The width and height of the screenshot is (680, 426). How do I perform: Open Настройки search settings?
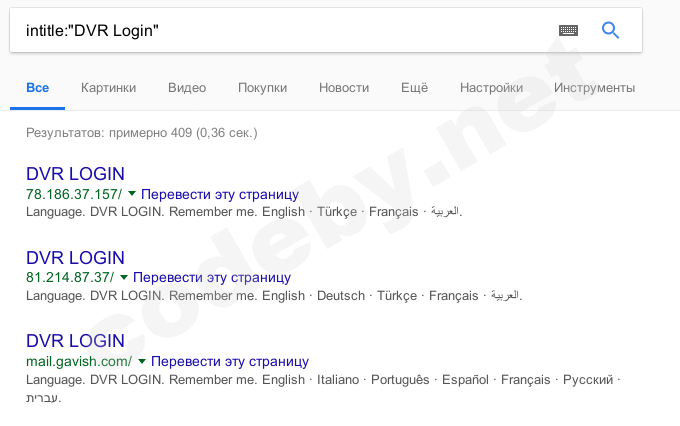tap(491, 88)
